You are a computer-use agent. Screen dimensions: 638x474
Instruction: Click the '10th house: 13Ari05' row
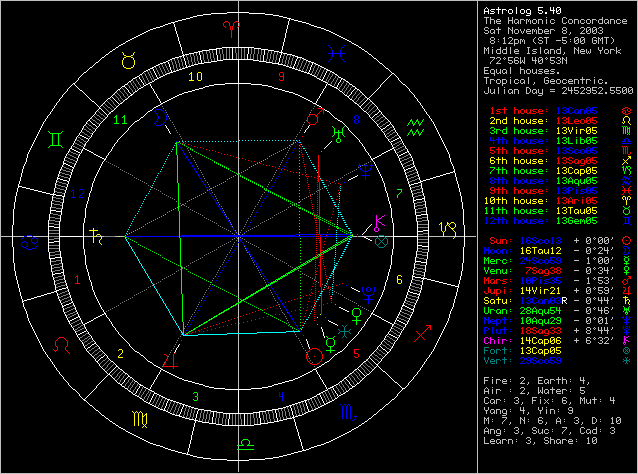pos(557,201)
